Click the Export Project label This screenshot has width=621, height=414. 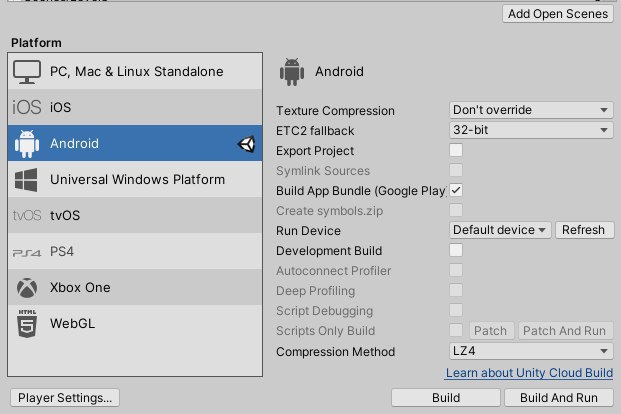click(315, 151)
